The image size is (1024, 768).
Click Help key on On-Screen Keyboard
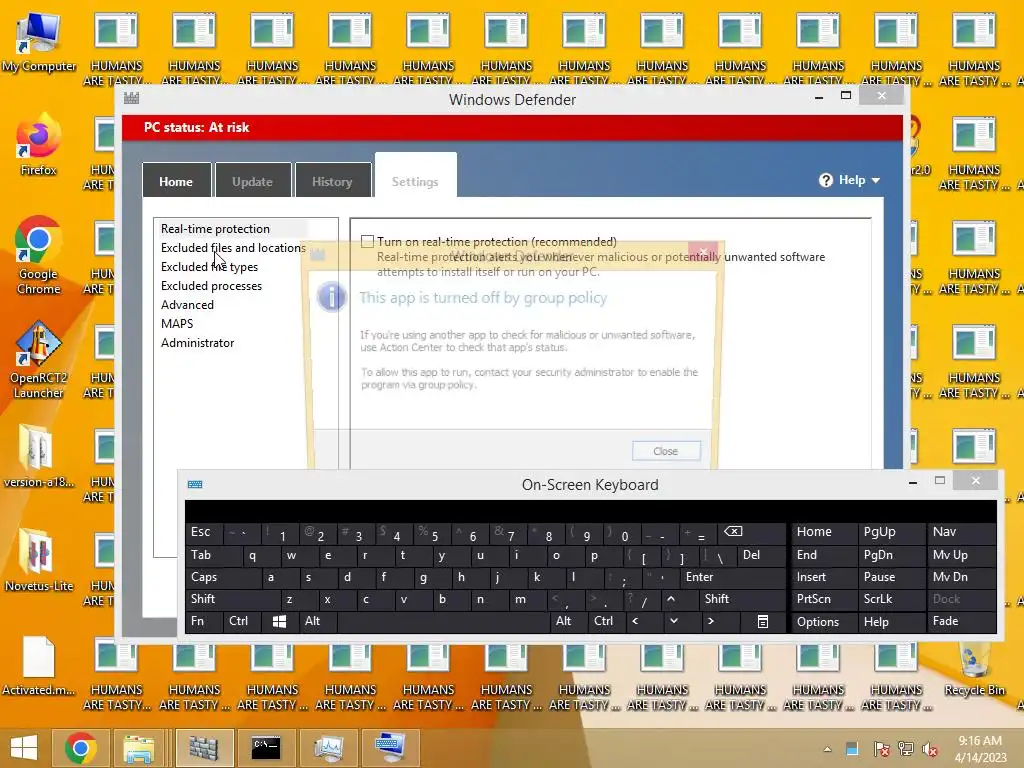(891, 621)
